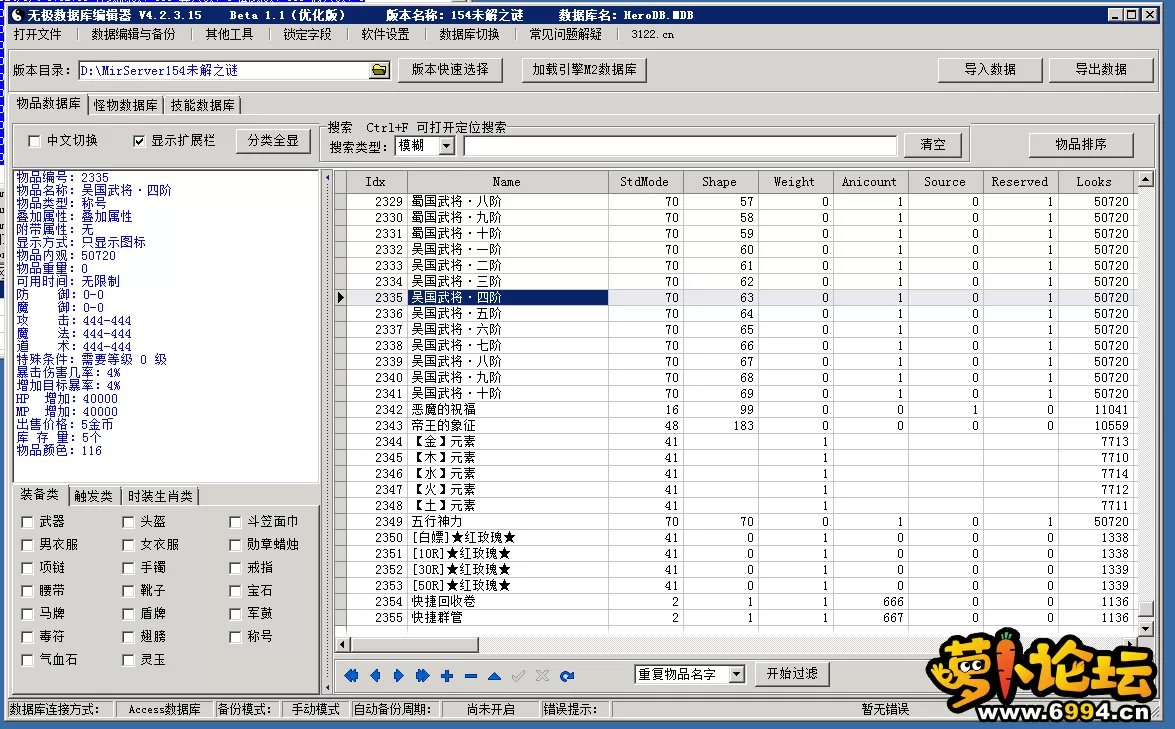The width and height of the screenshot is (1175, 729).
Task: Click the 加载引擎M2数据库 button
Action: (x=585, y=70)
